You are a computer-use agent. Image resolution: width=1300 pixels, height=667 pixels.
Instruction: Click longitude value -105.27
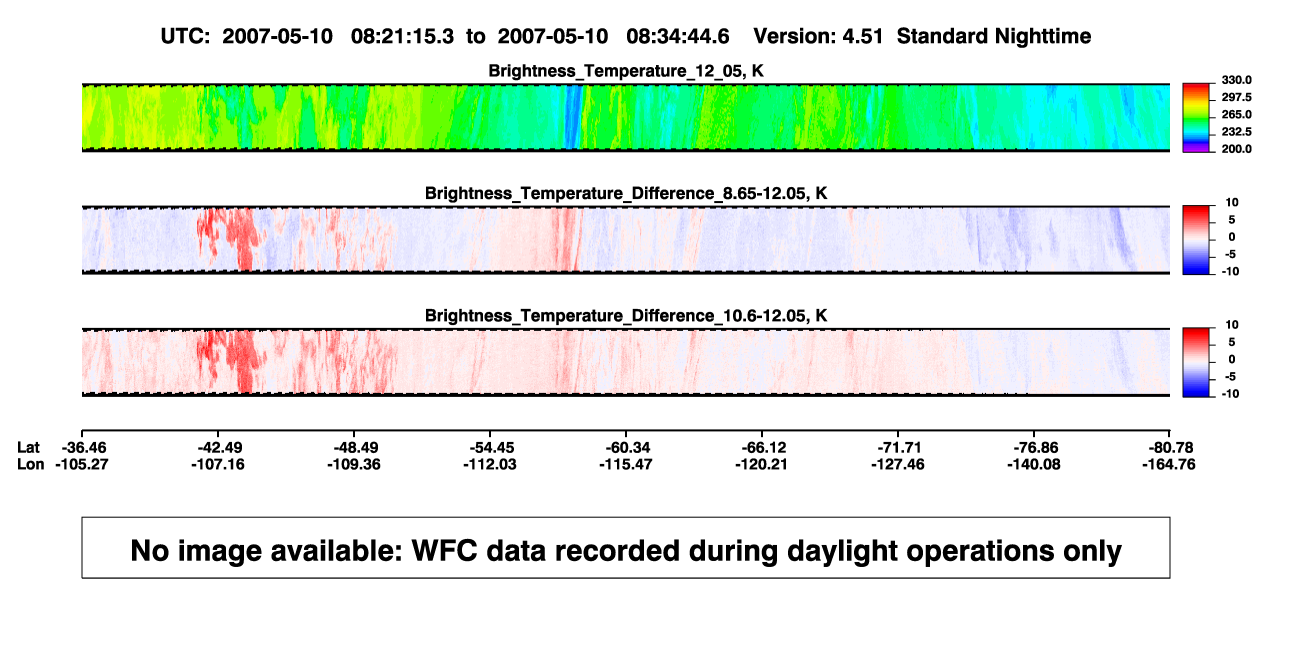click(x=83, y=464)
